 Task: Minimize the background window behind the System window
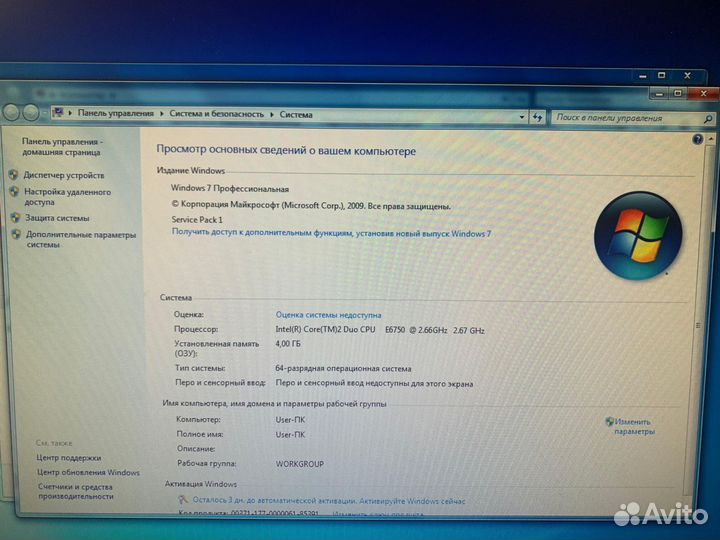coord(643,76)
